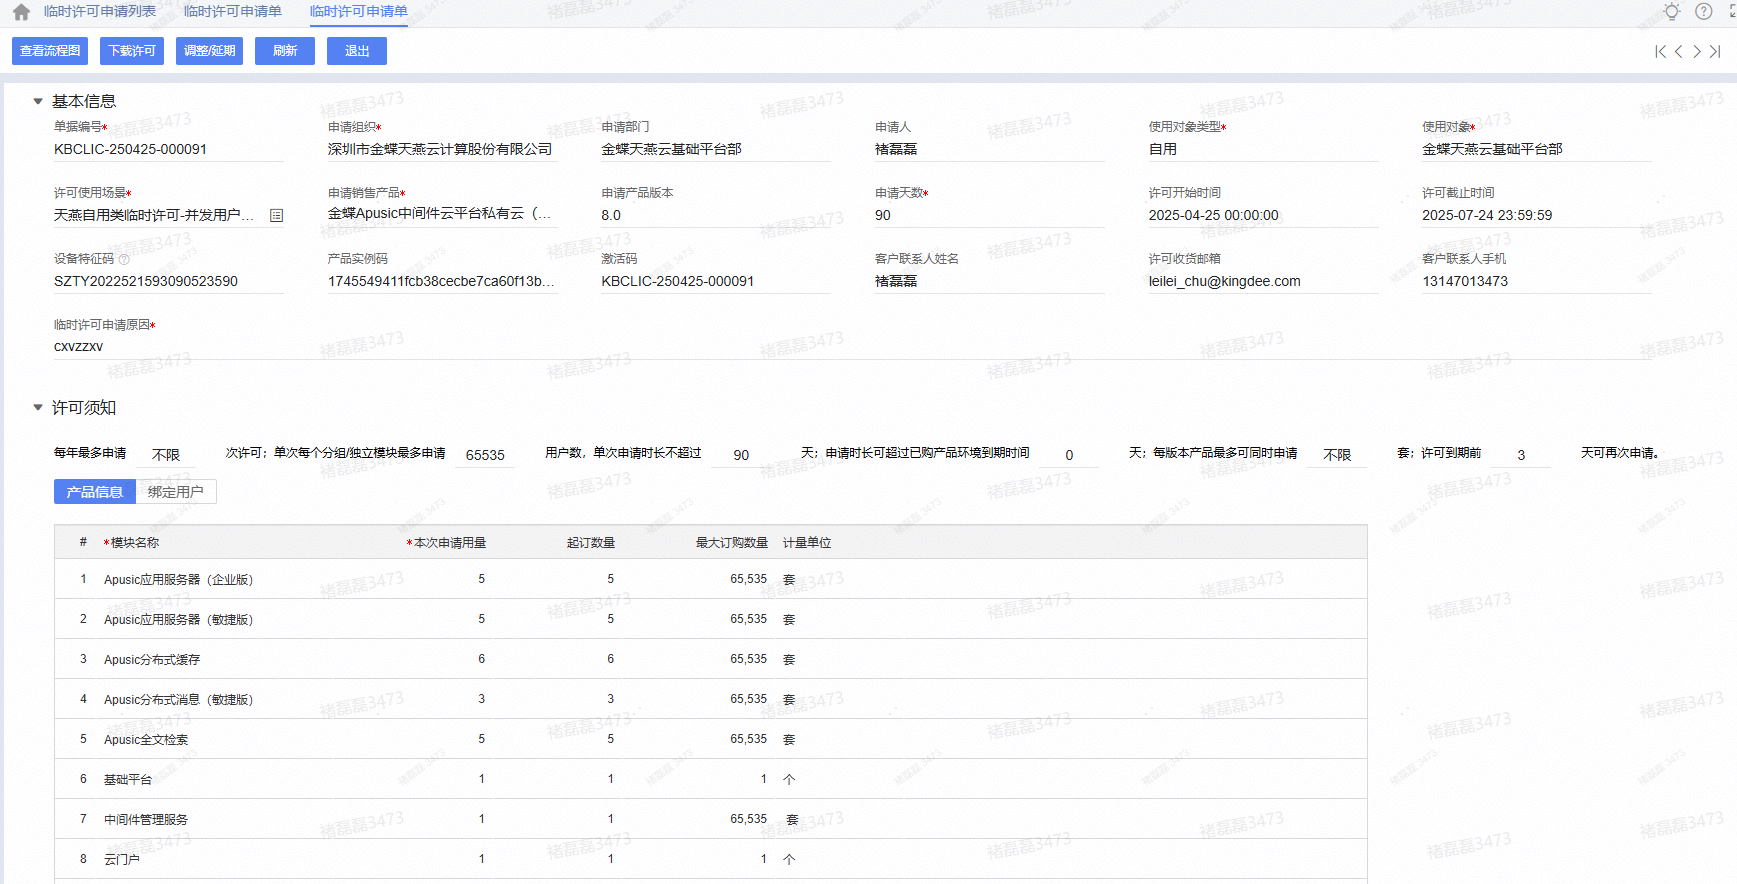
Task: Click the 计量单位 column header
Action: click(807, 543)
